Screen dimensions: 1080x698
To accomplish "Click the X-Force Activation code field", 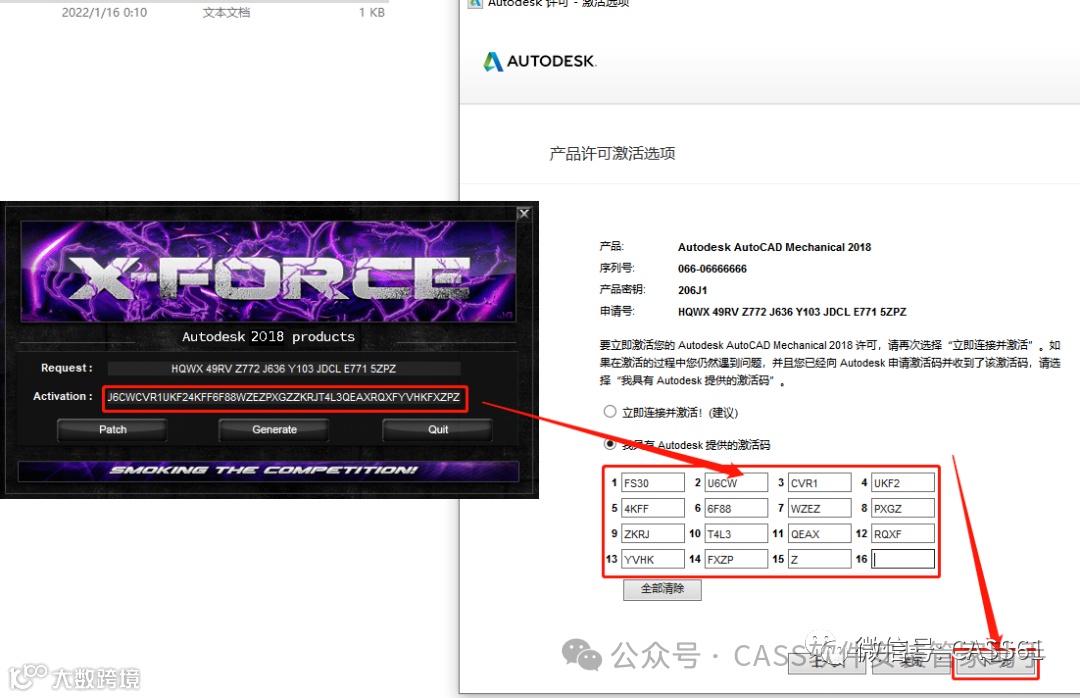I will pos(284,398).
